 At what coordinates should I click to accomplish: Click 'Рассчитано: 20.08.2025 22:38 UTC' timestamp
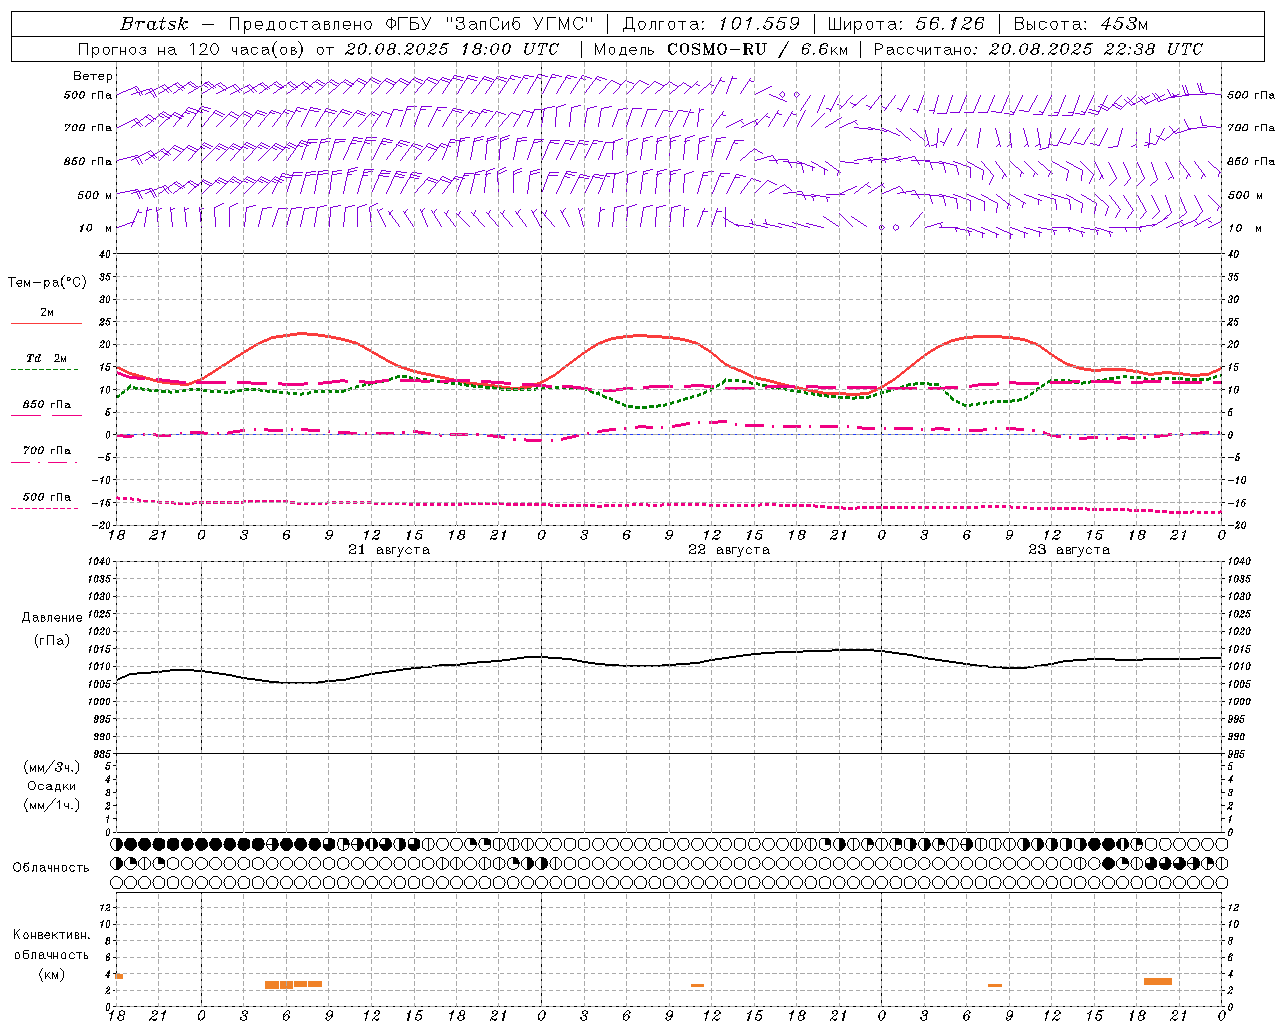coord(1038,49)
